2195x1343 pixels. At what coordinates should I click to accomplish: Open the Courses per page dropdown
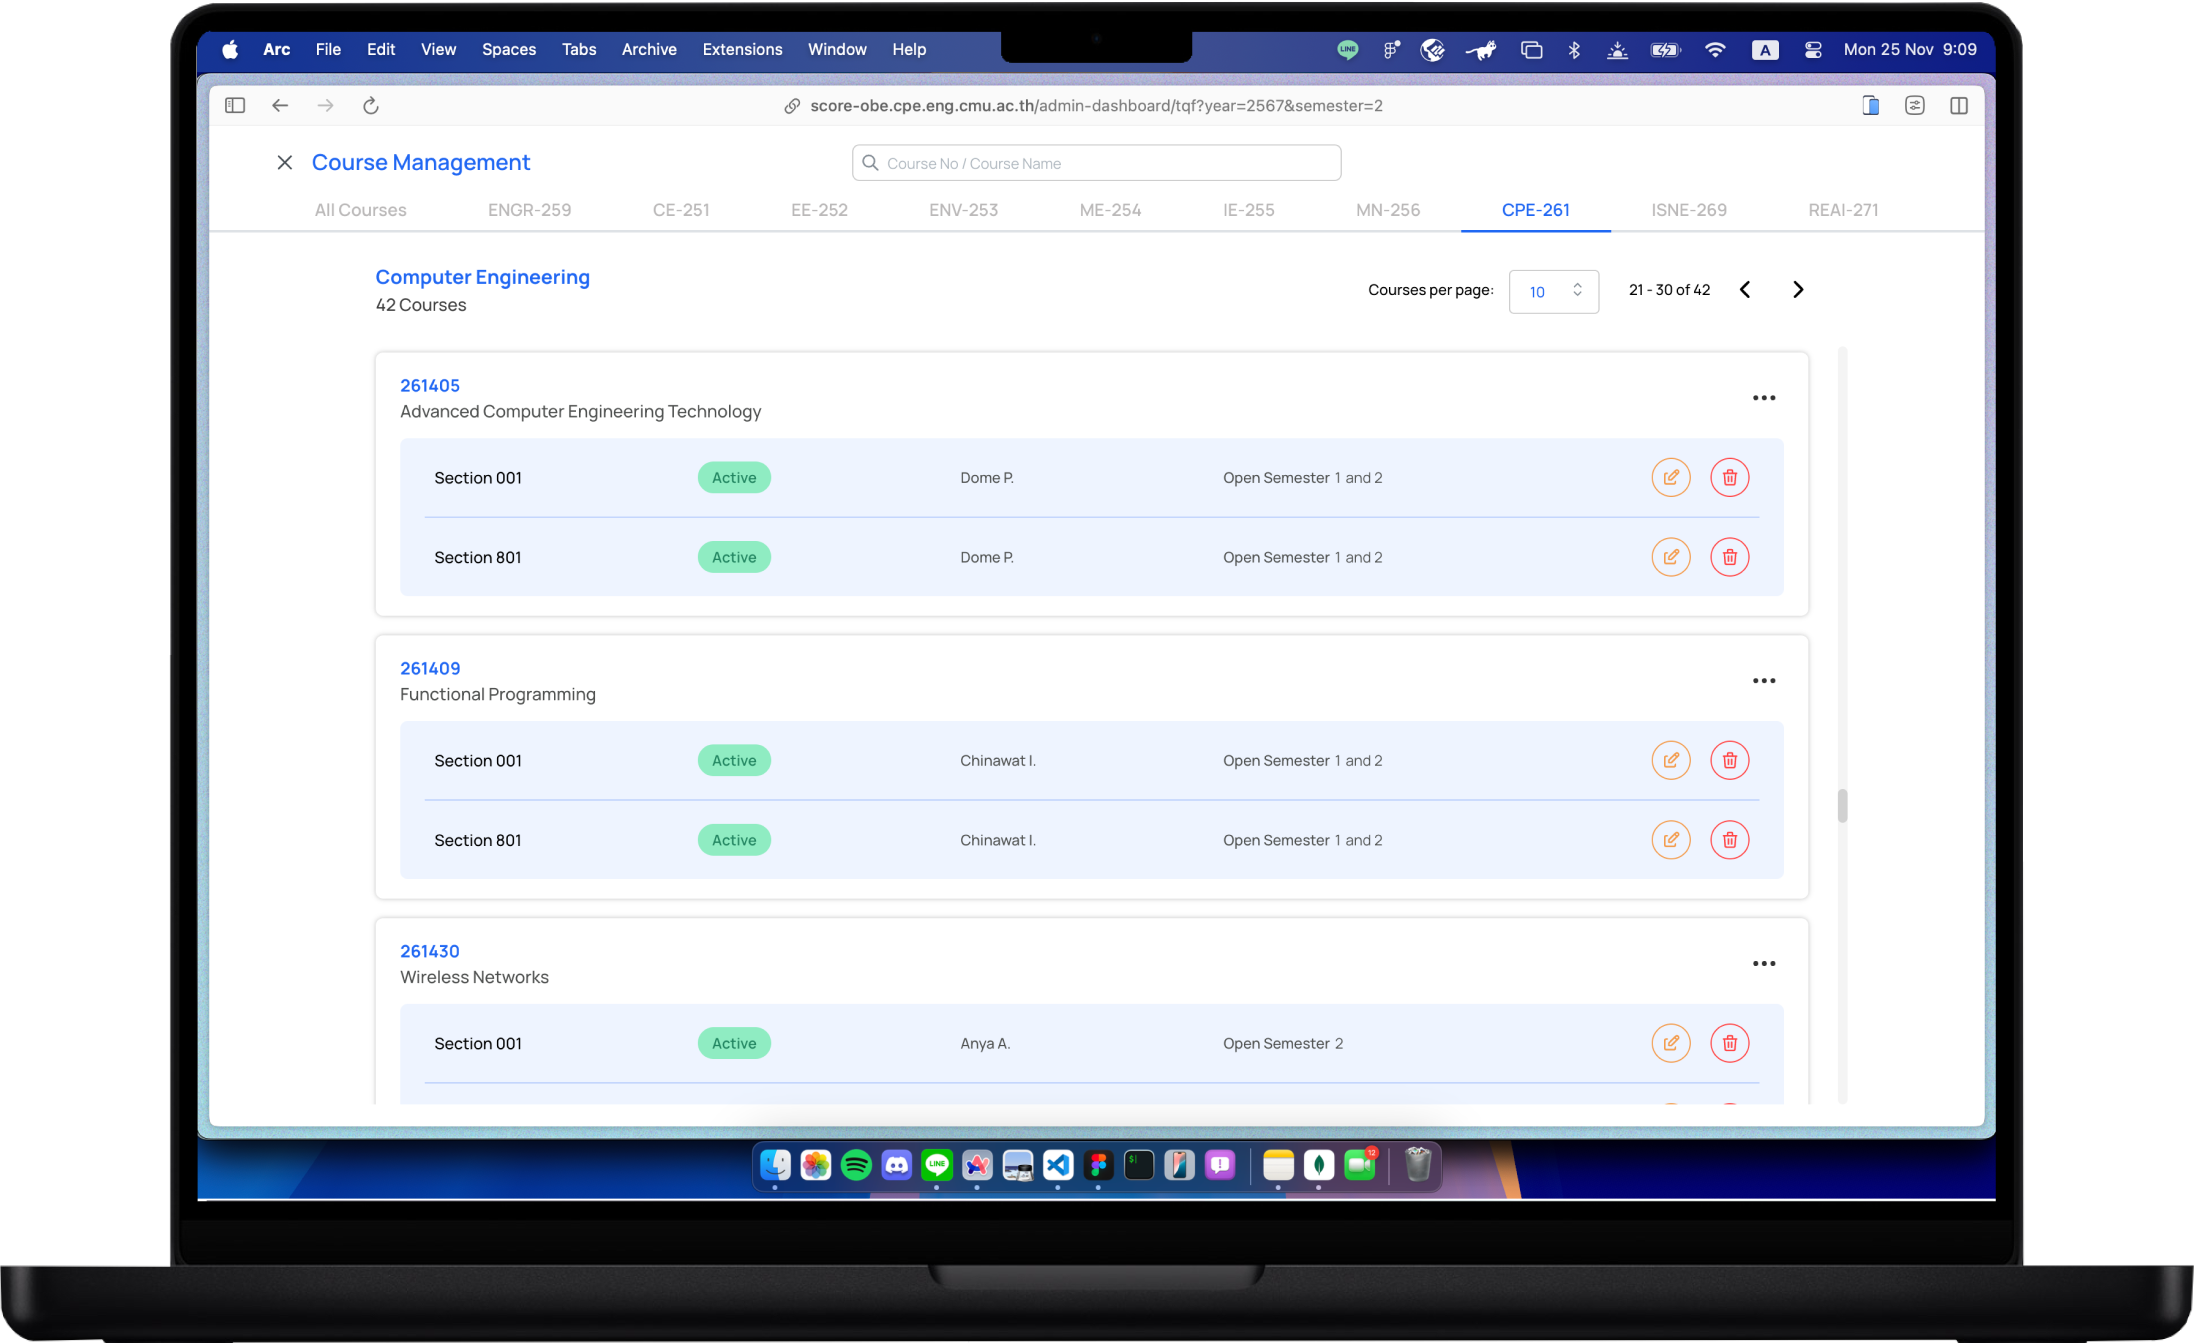[1553, 291]
